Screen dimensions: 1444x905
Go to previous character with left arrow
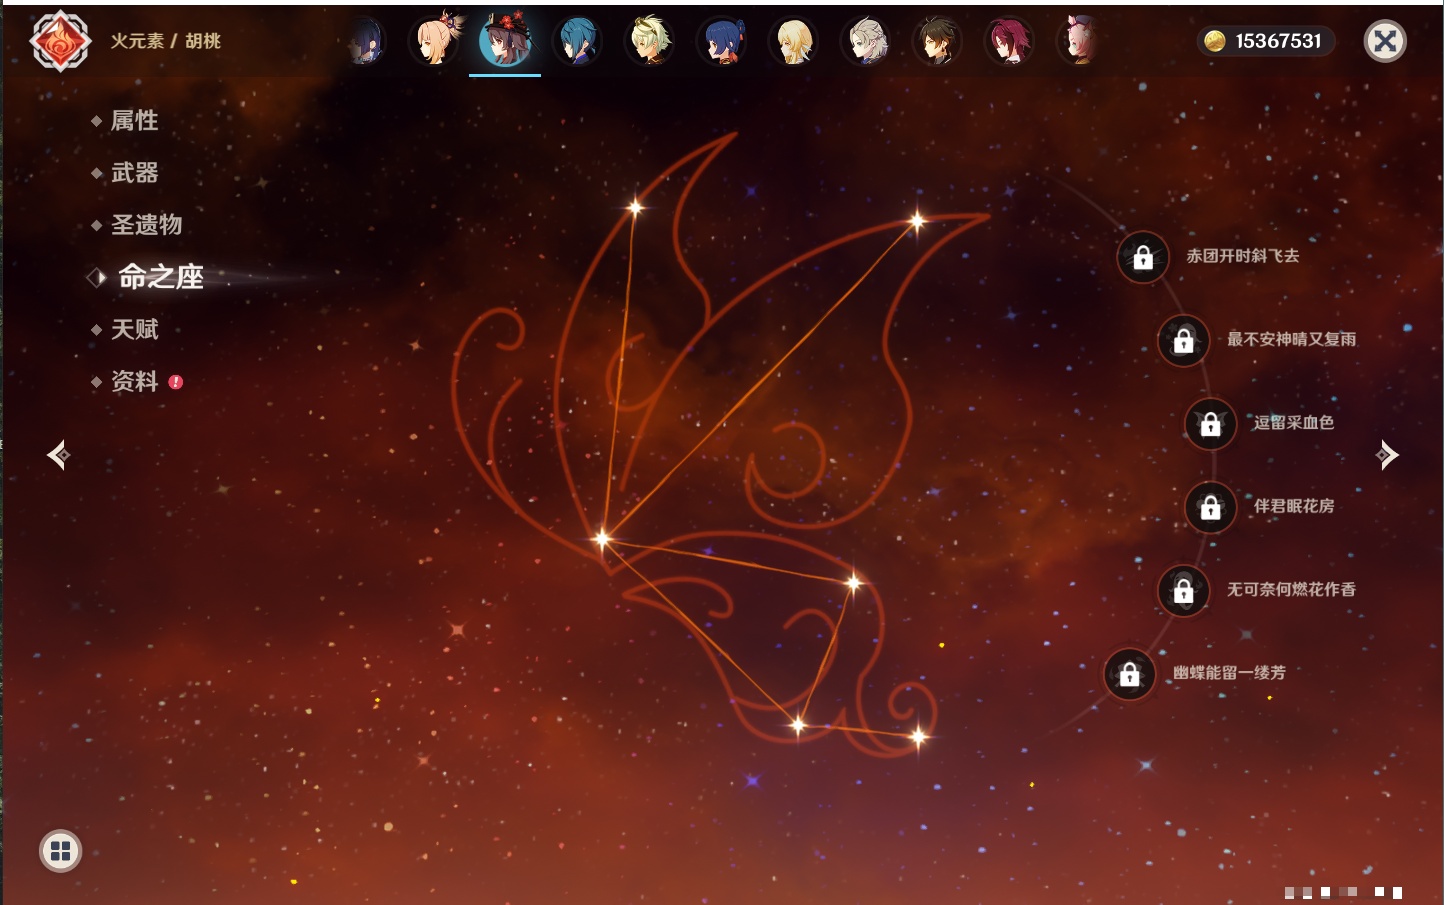tap(59, 455)
